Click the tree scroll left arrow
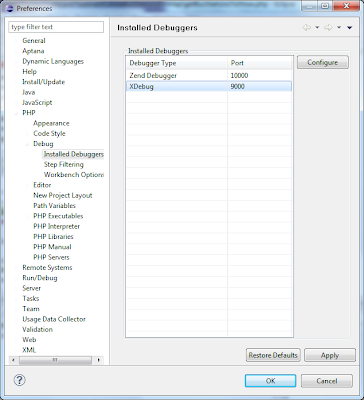Viewport: 364px width, 400px height. click(13, 360)
